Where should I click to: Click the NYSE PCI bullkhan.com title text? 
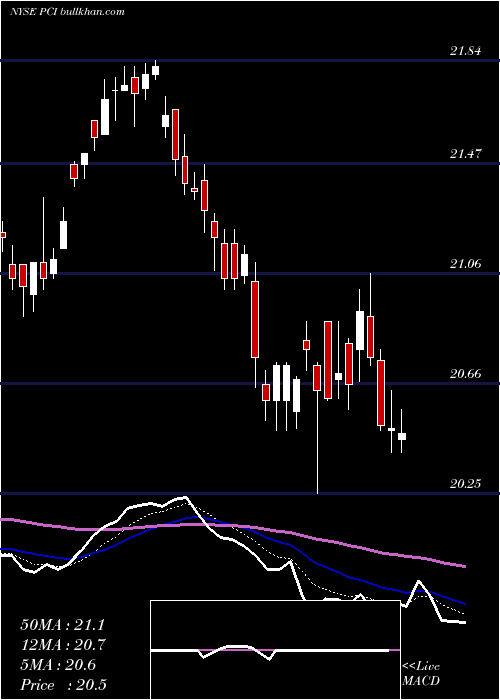pos(67,11)
